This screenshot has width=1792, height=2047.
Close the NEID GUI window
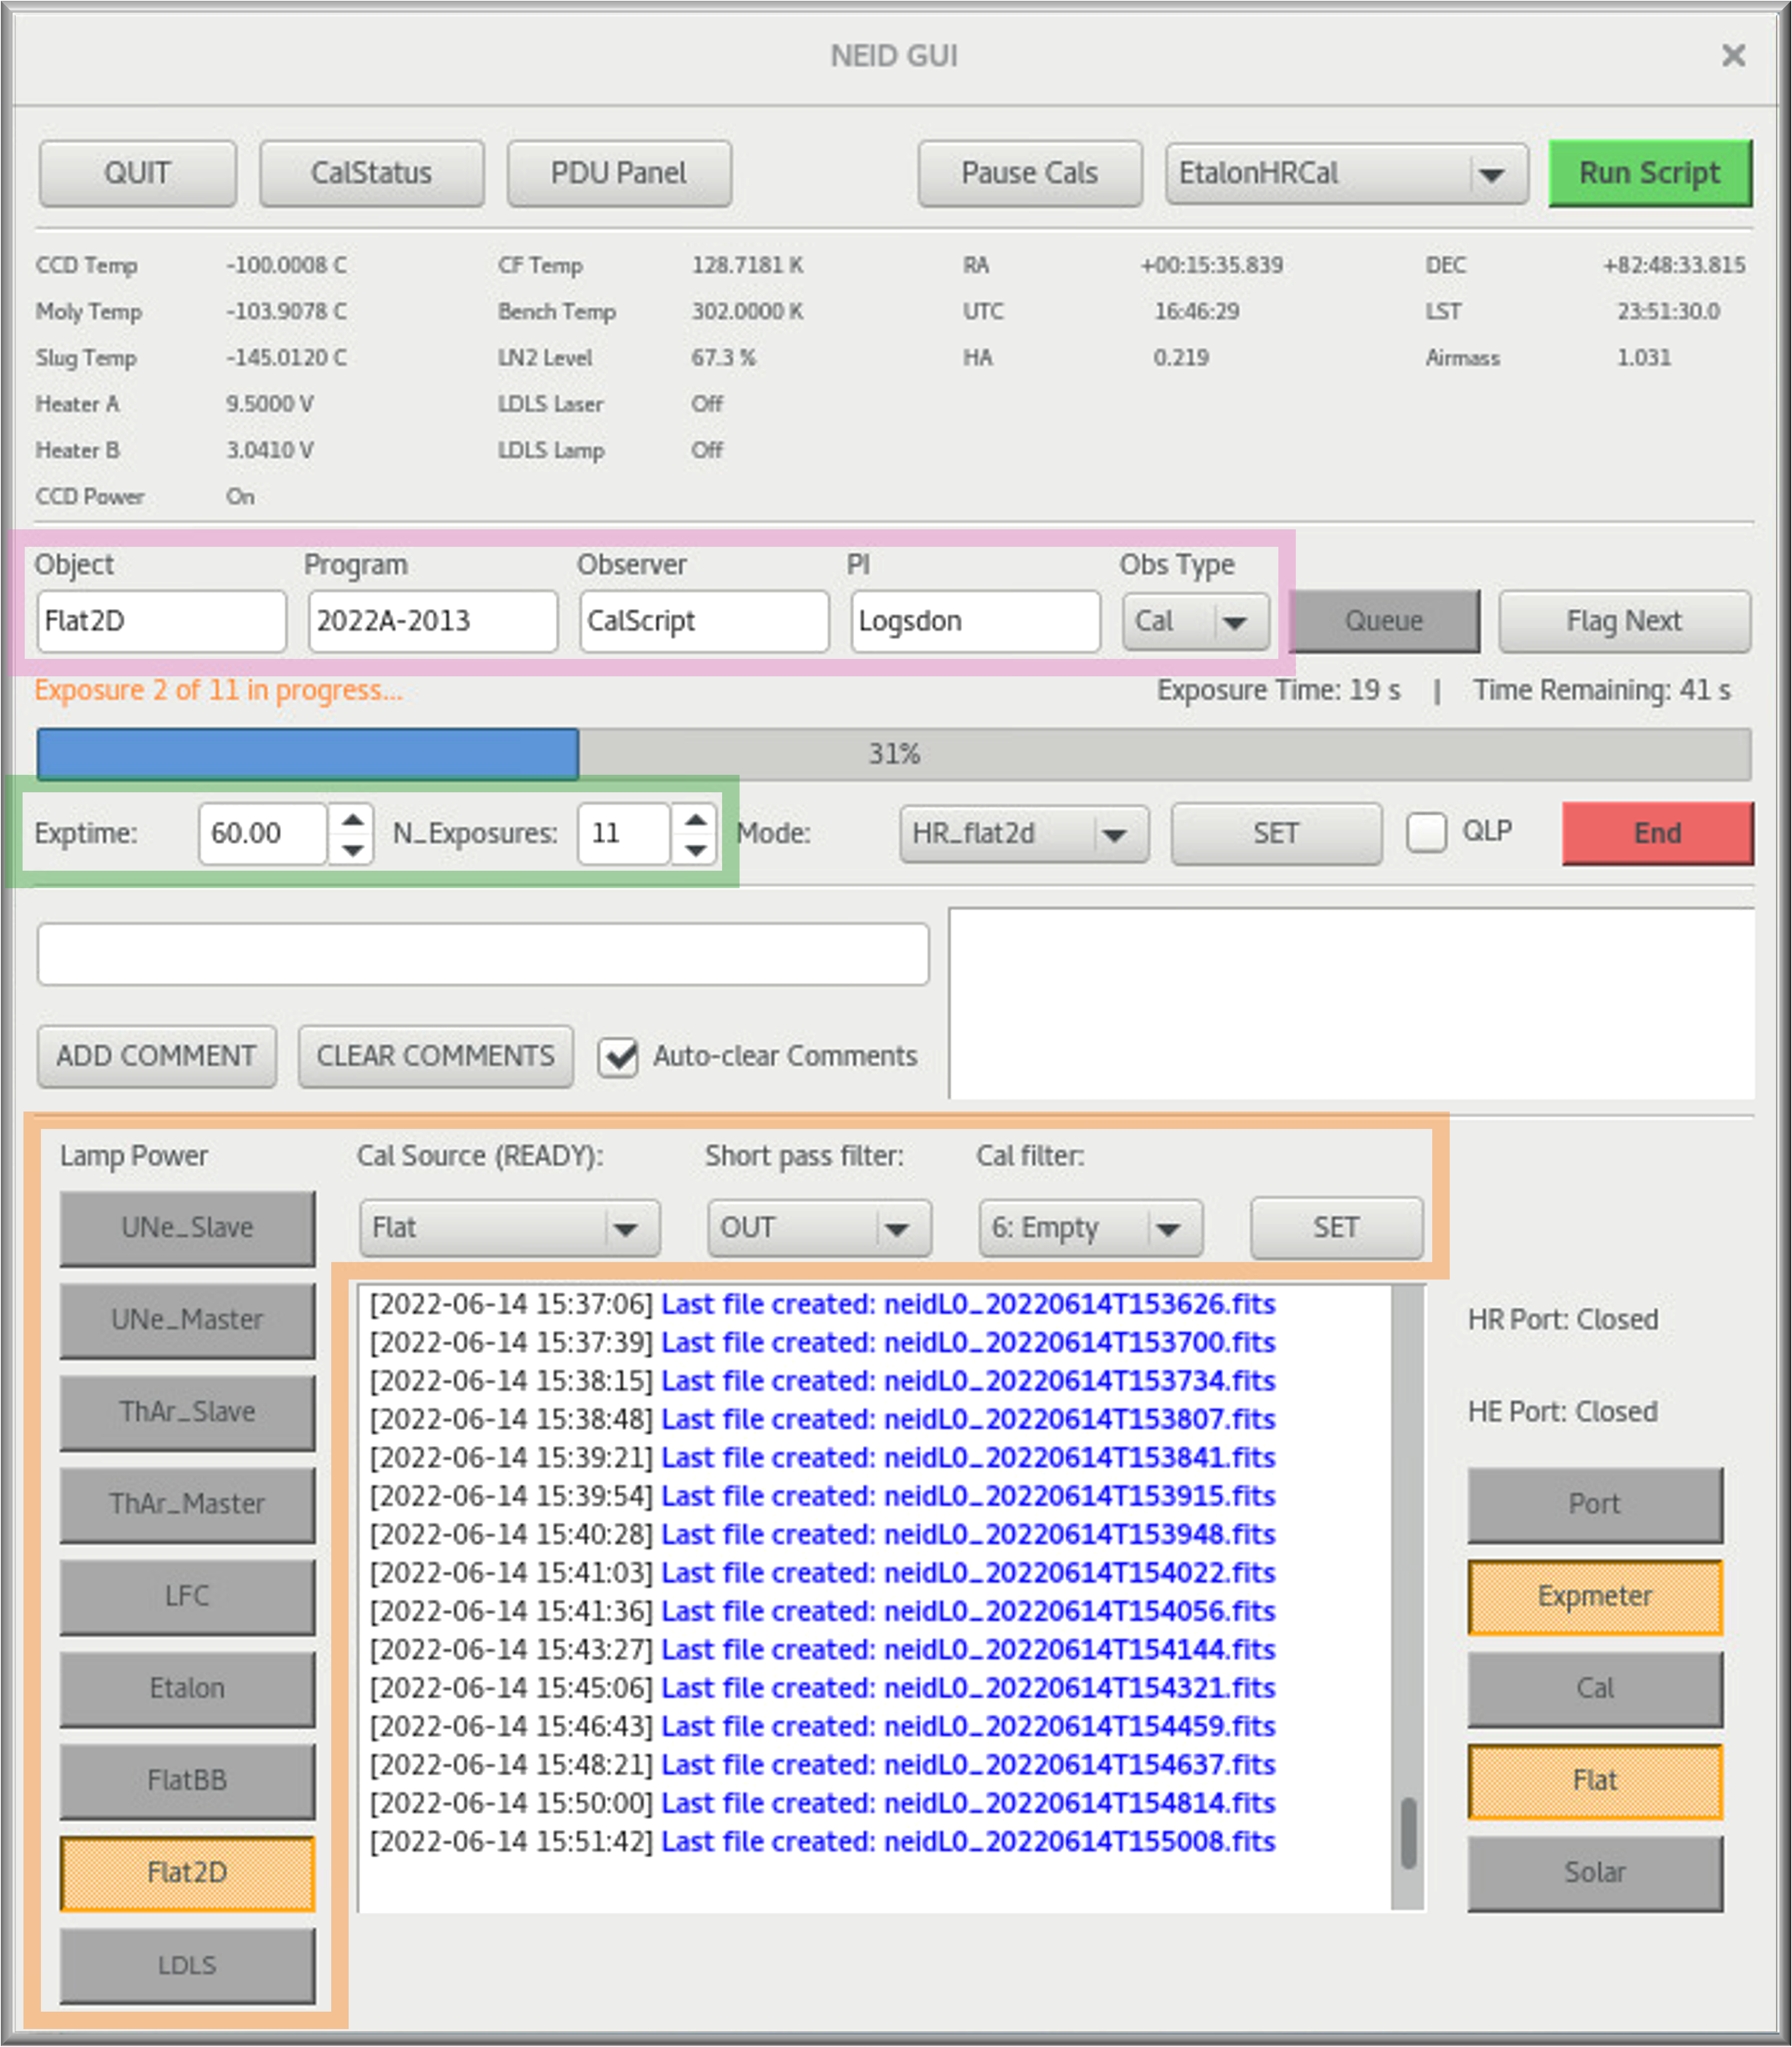pos(1733,55)
